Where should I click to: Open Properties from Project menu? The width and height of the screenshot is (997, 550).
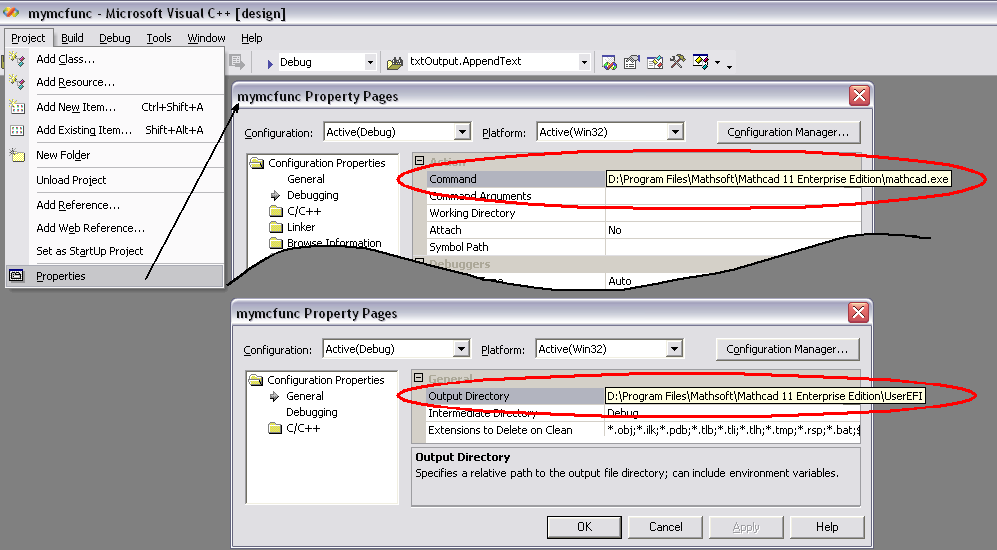tap(115, 276)
